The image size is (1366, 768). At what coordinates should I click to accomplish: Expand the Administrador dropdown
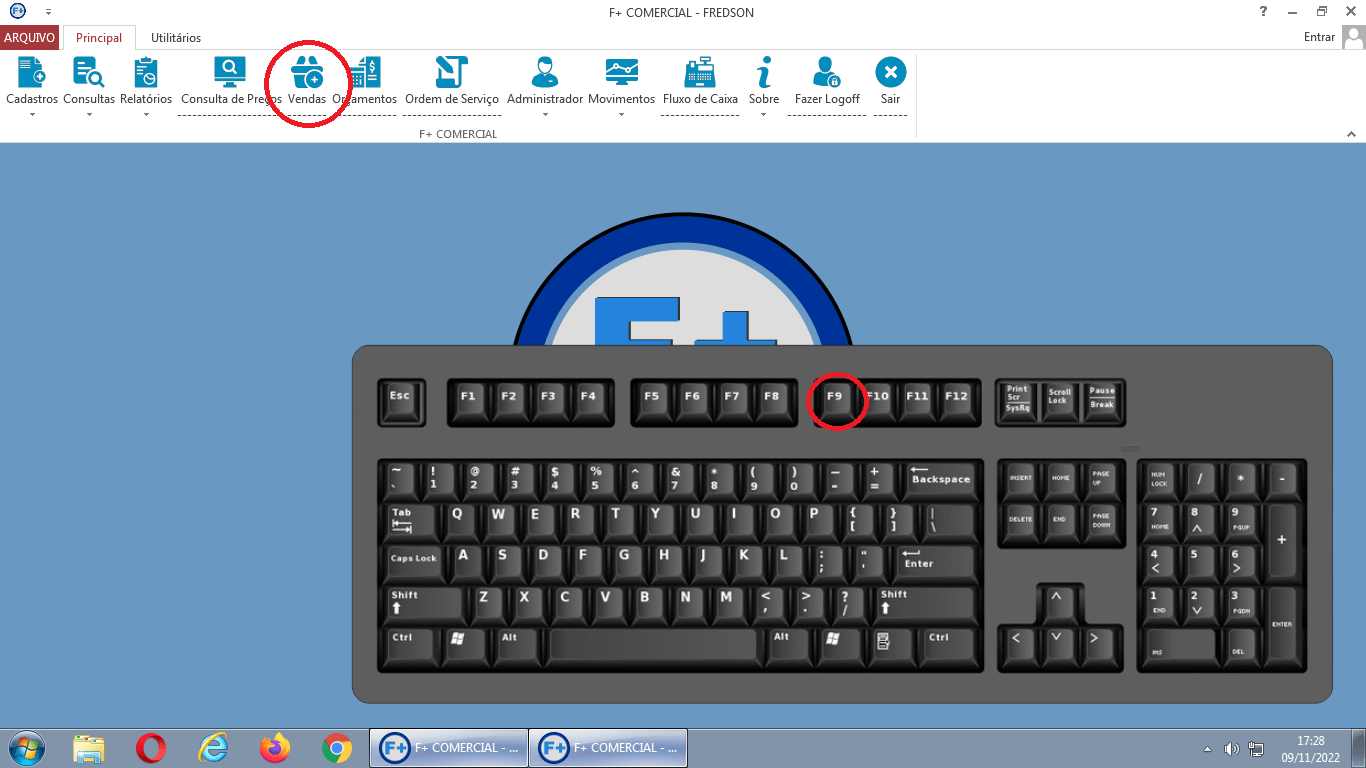point(545,114)
